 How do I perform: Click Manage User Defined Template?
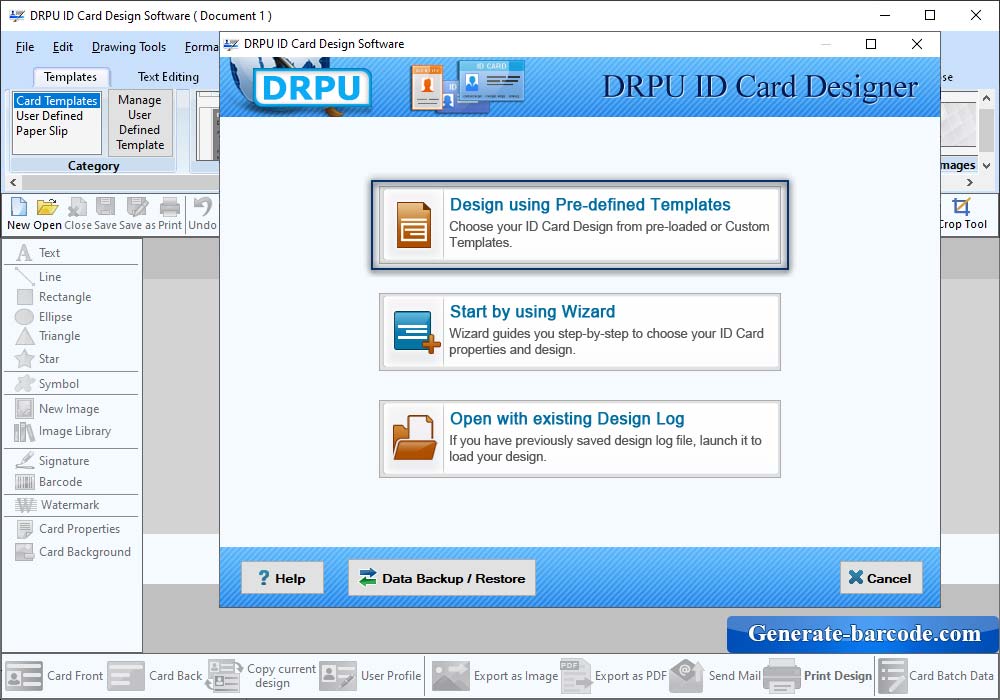[x=140, y=122]
